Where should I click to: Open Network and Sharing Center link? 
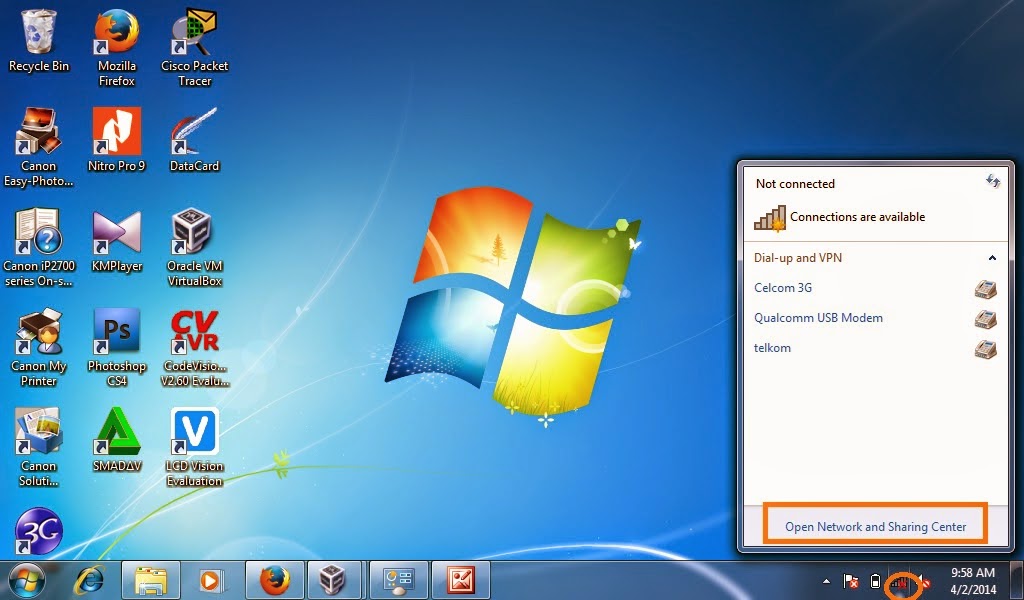coord(875,526)
